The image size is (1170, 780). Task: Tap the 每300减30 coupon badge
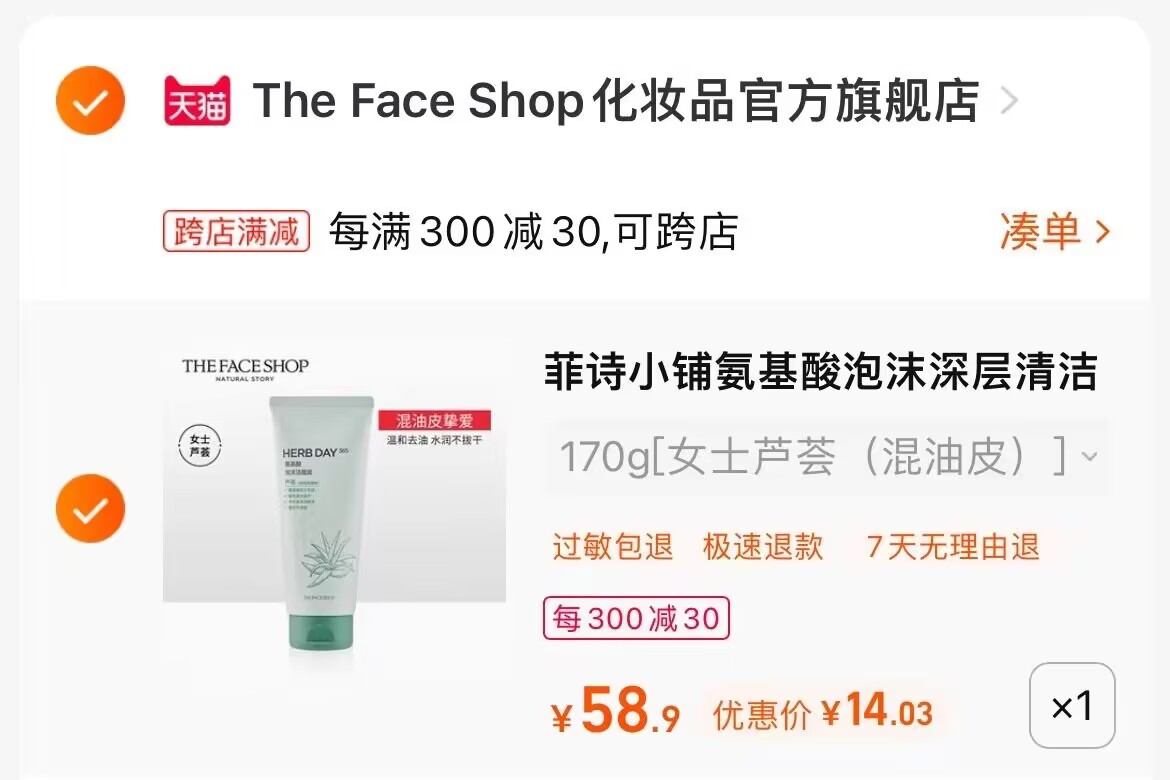click(x=636, y=618)
